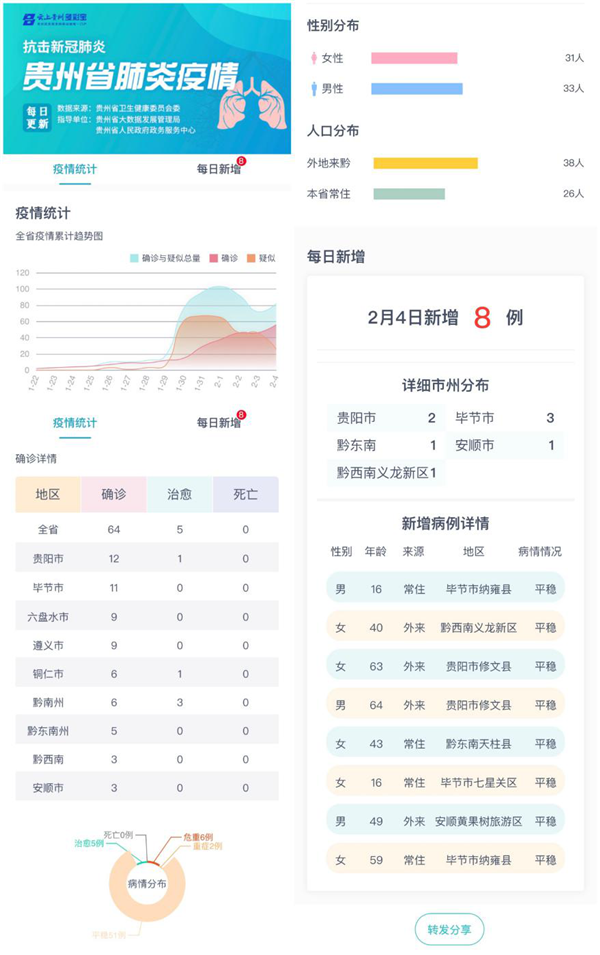The image size is (600, 955).
Task: Select the 安顺市 row in the 确诊详情 table
Action: pos(147,788)
